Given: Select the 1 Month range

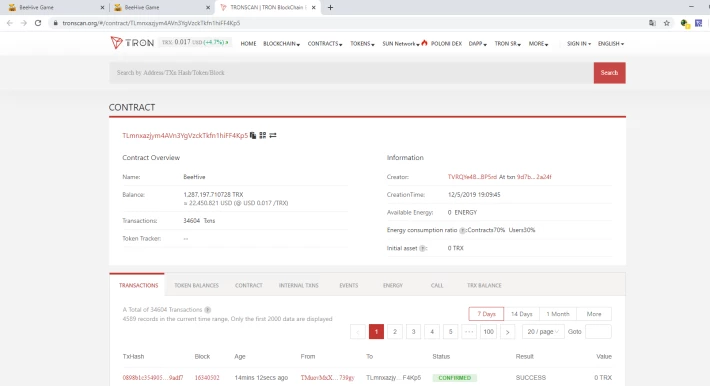Looking at the screenshot, I should tap(558, 314).
